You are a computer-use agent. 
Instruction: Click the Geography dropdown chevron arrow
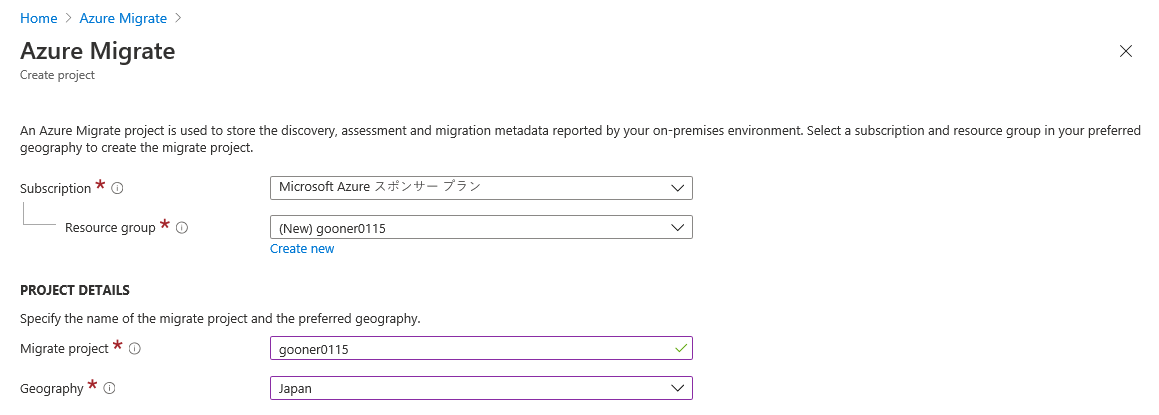click(x=677, y=388)
